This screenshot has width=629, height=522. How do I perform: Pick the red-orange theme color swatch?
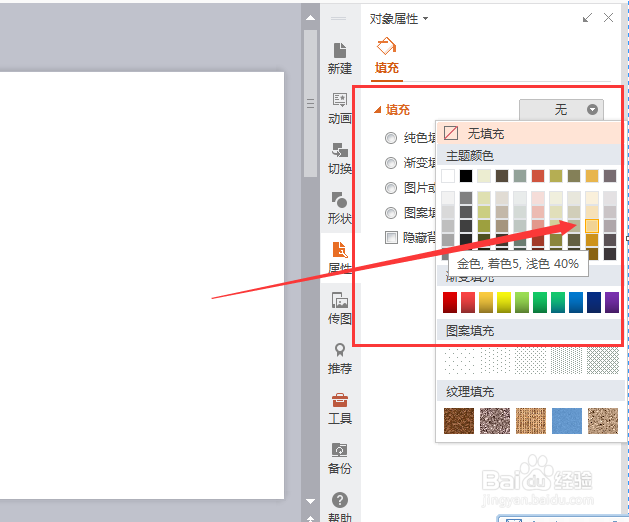point(538,176)
